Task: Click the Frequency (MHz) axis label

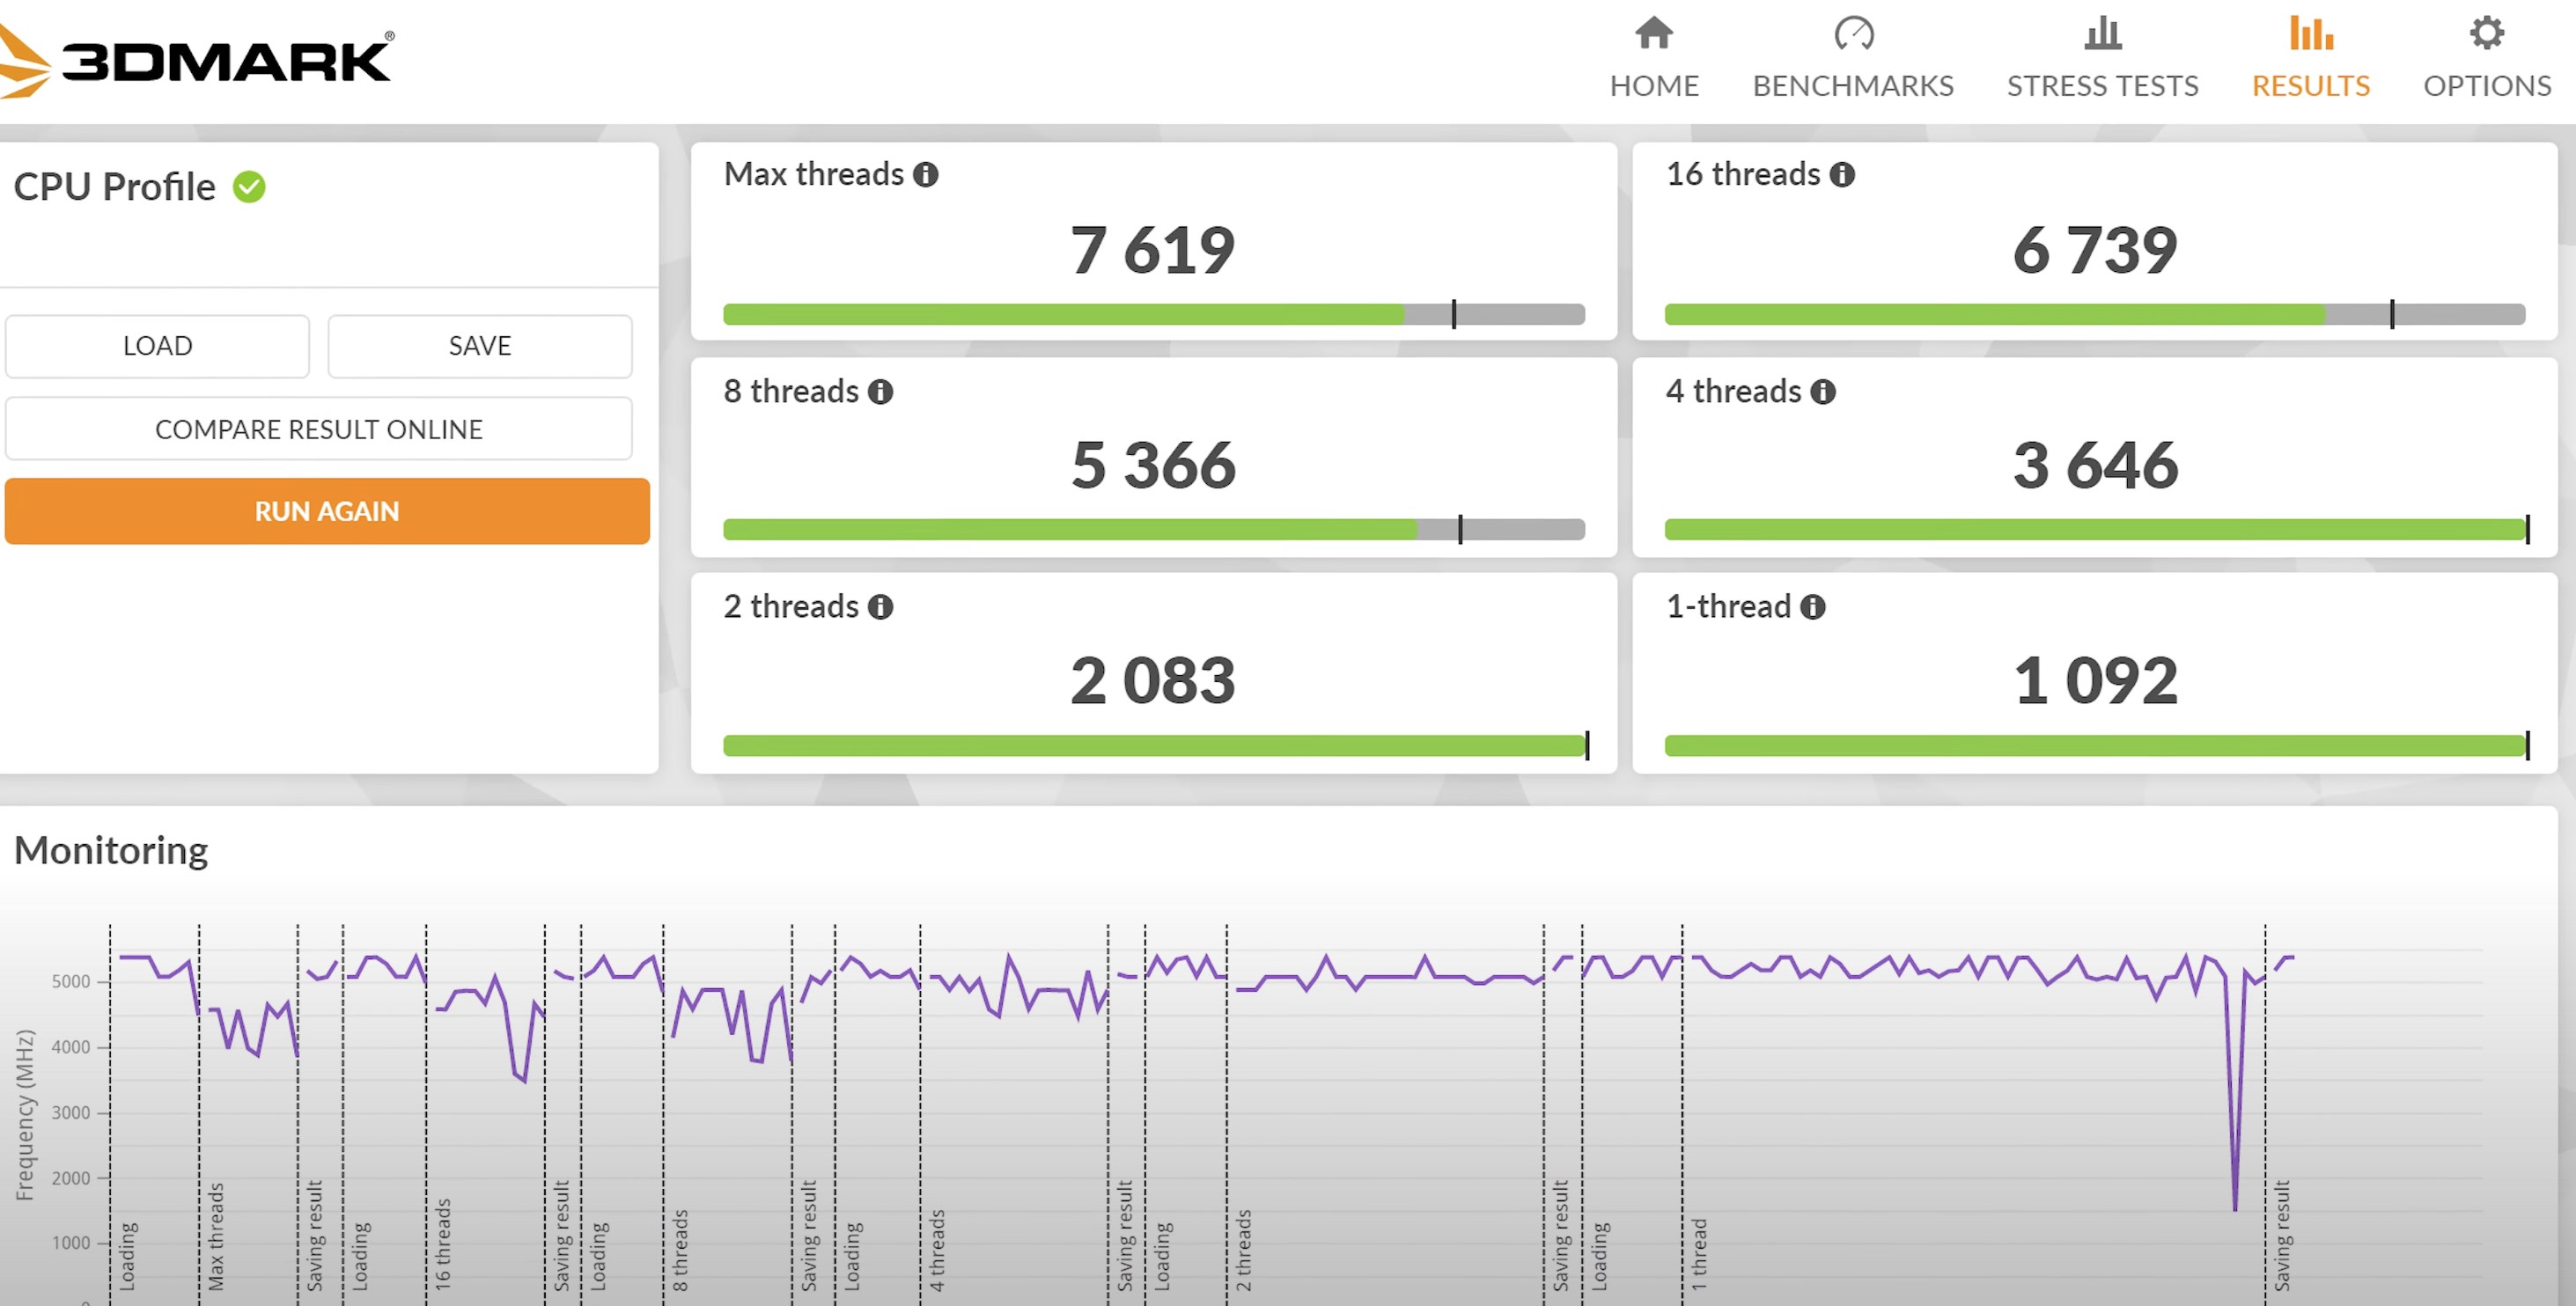Action: (25, 1114)
